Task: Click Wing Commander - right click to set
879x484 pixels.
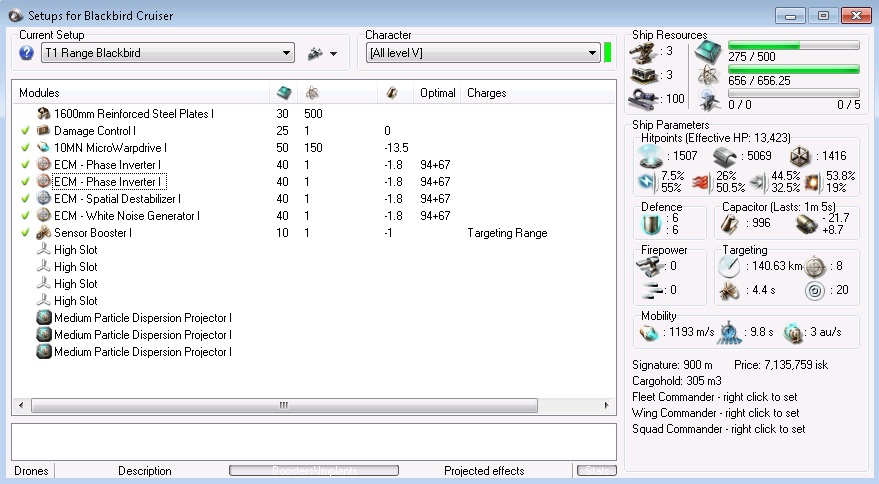Action: pos(715,413)
